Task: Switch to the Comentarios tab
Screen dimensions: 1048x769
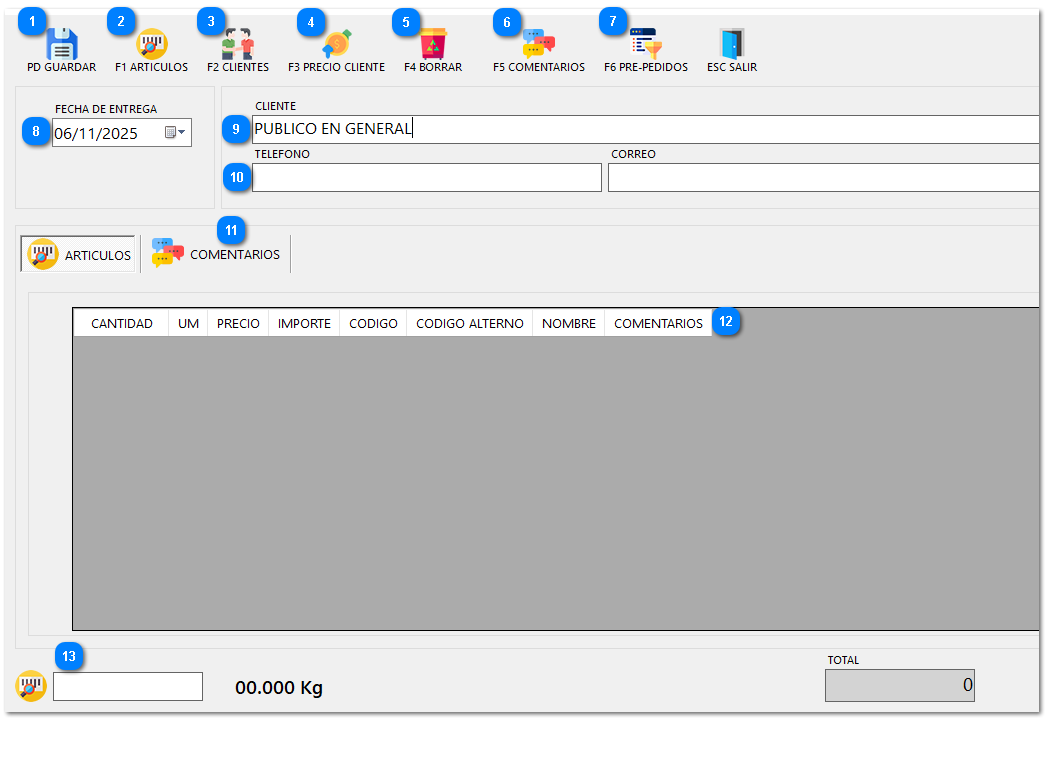Action: tap(217, 255)
